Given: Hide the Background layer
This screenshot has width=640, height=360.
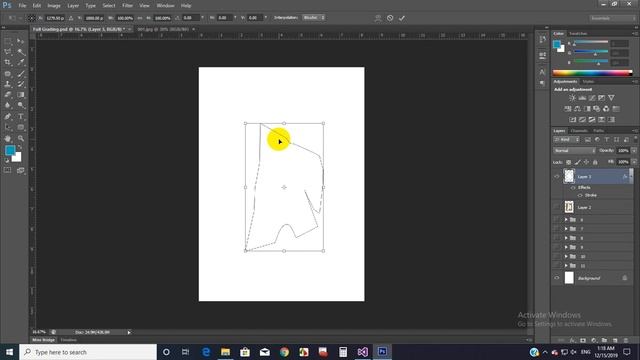Looking at the screenshot, I should point(557,278).
